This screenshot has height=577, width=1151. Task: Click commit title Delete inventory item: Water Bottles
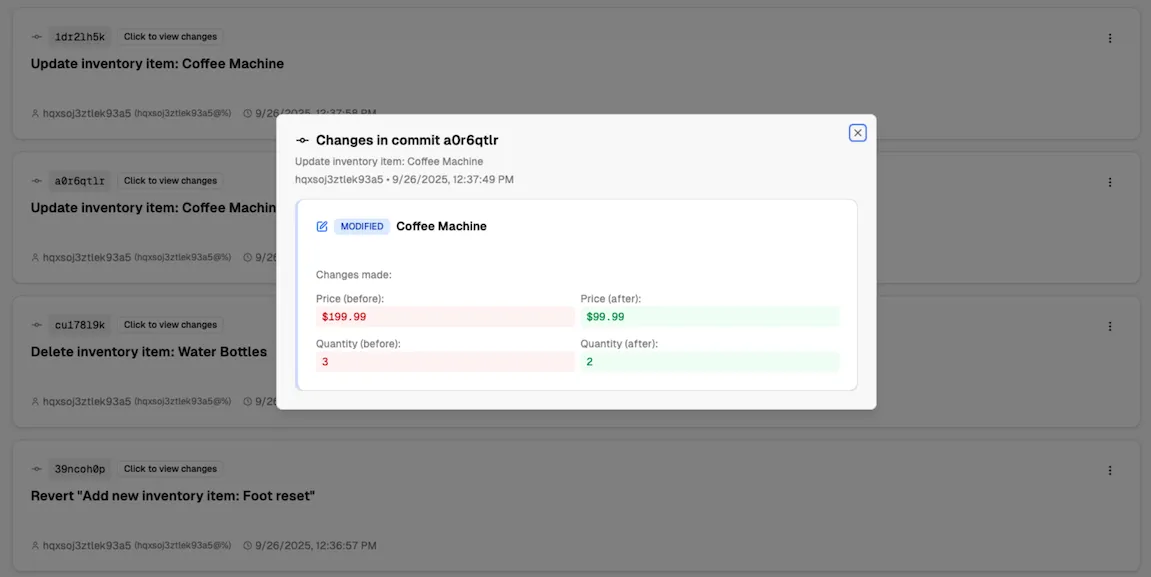148,351
